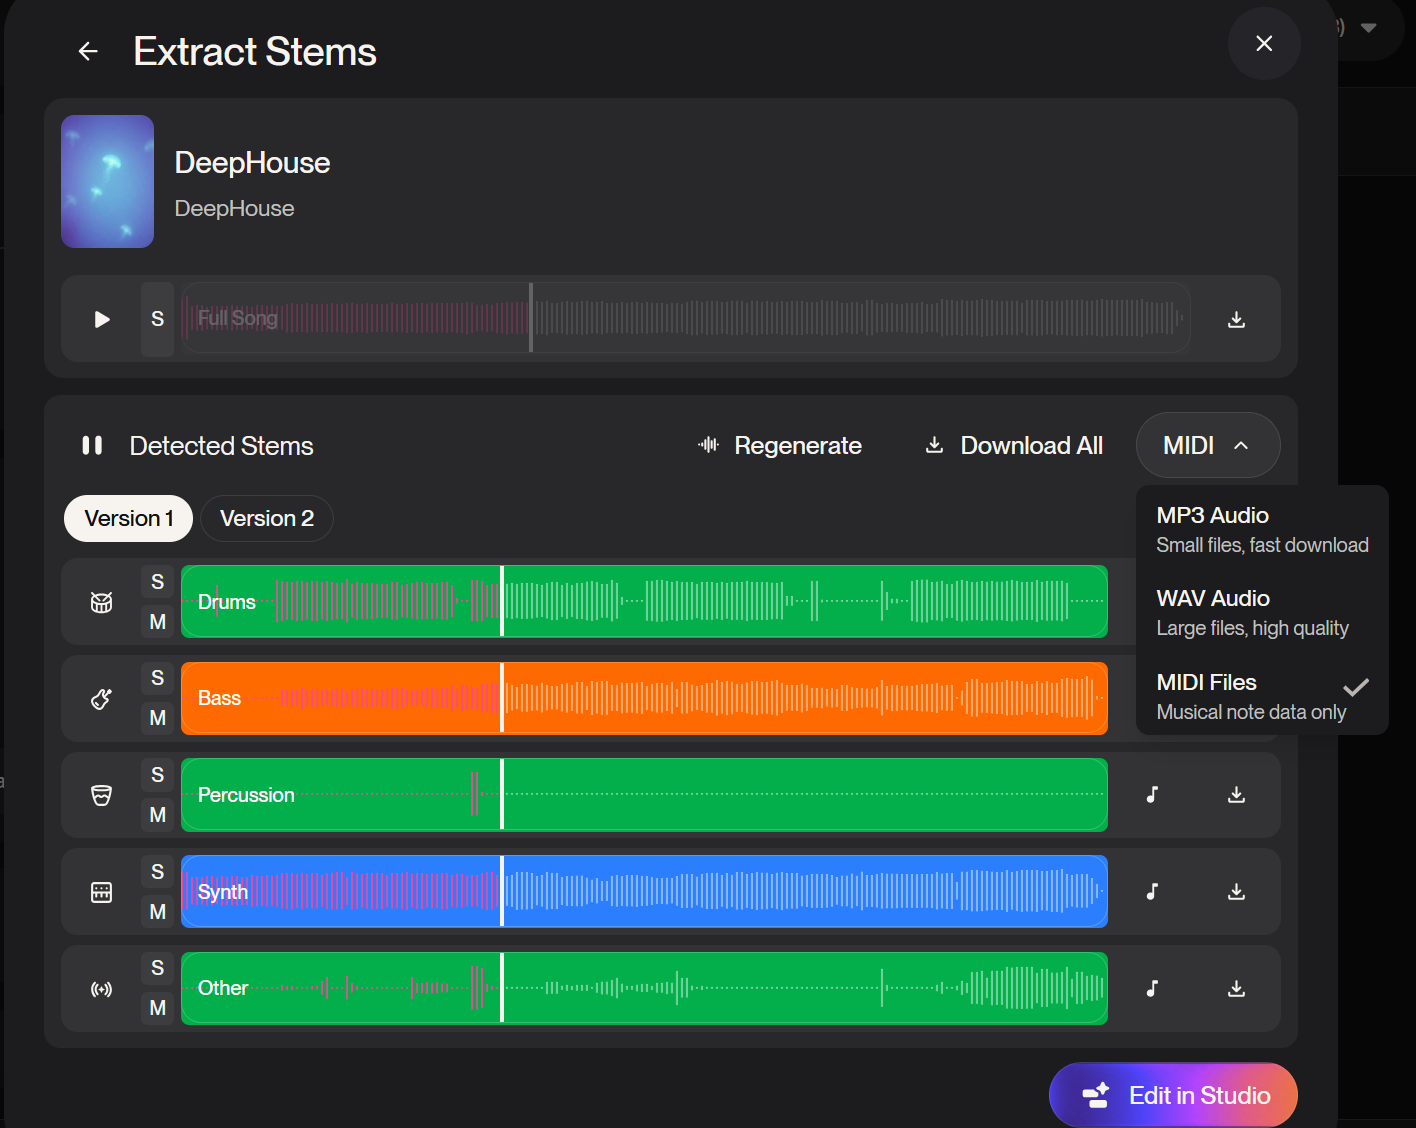Screen dimensions: 1416x1128
Task: Download the Other stem
Action: click(x=1236, y=989)
